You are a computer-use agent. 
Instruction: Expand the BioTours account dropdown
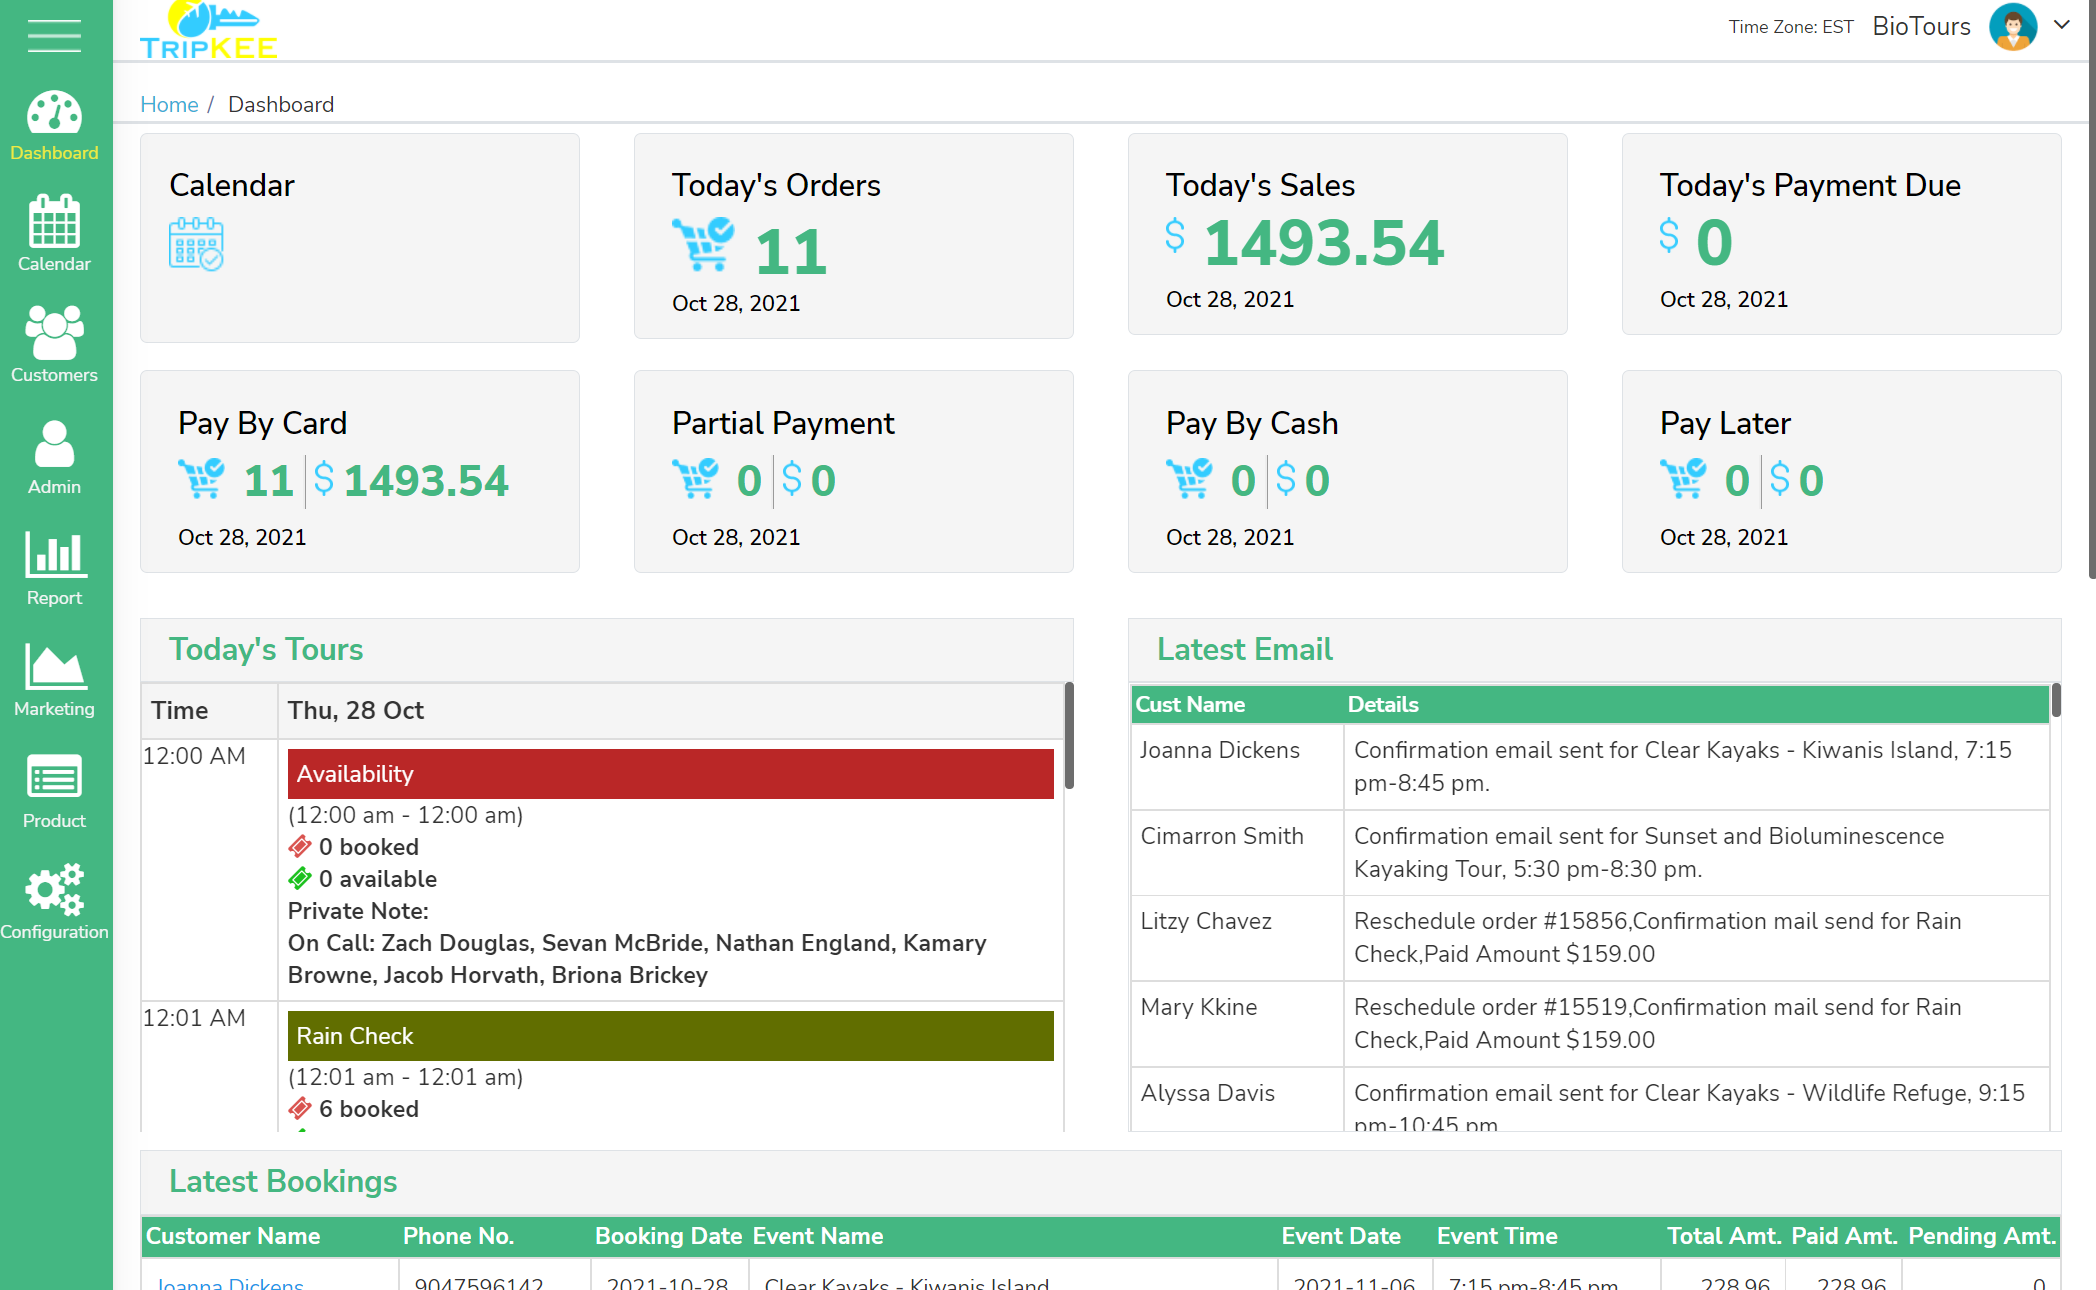[x=1920, y=26]
